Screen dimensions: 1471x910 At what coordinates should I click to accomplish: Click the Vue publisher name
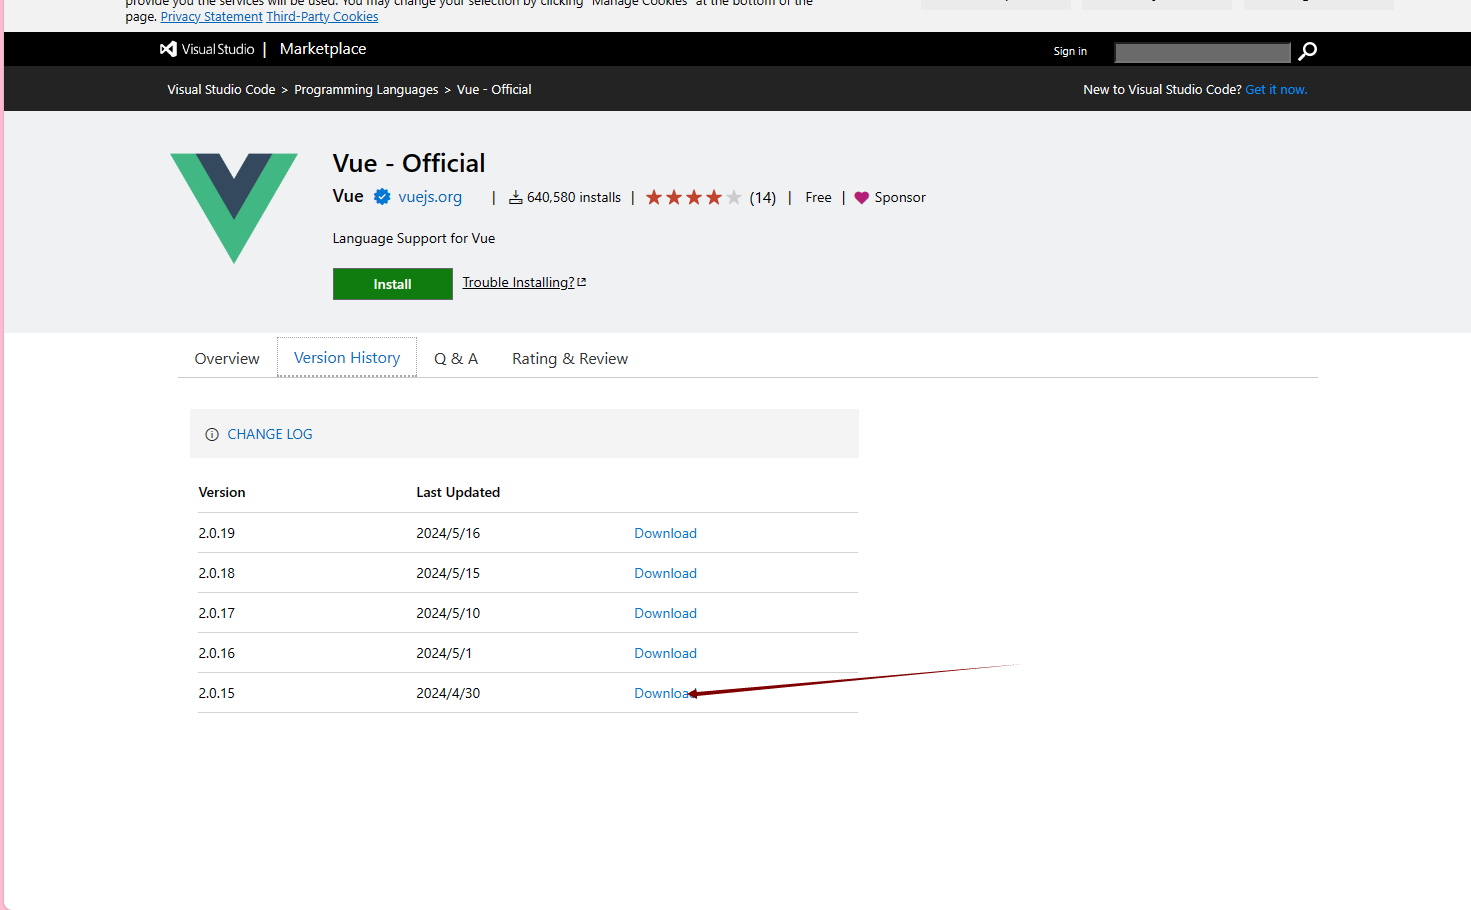(x=348, y=196)
